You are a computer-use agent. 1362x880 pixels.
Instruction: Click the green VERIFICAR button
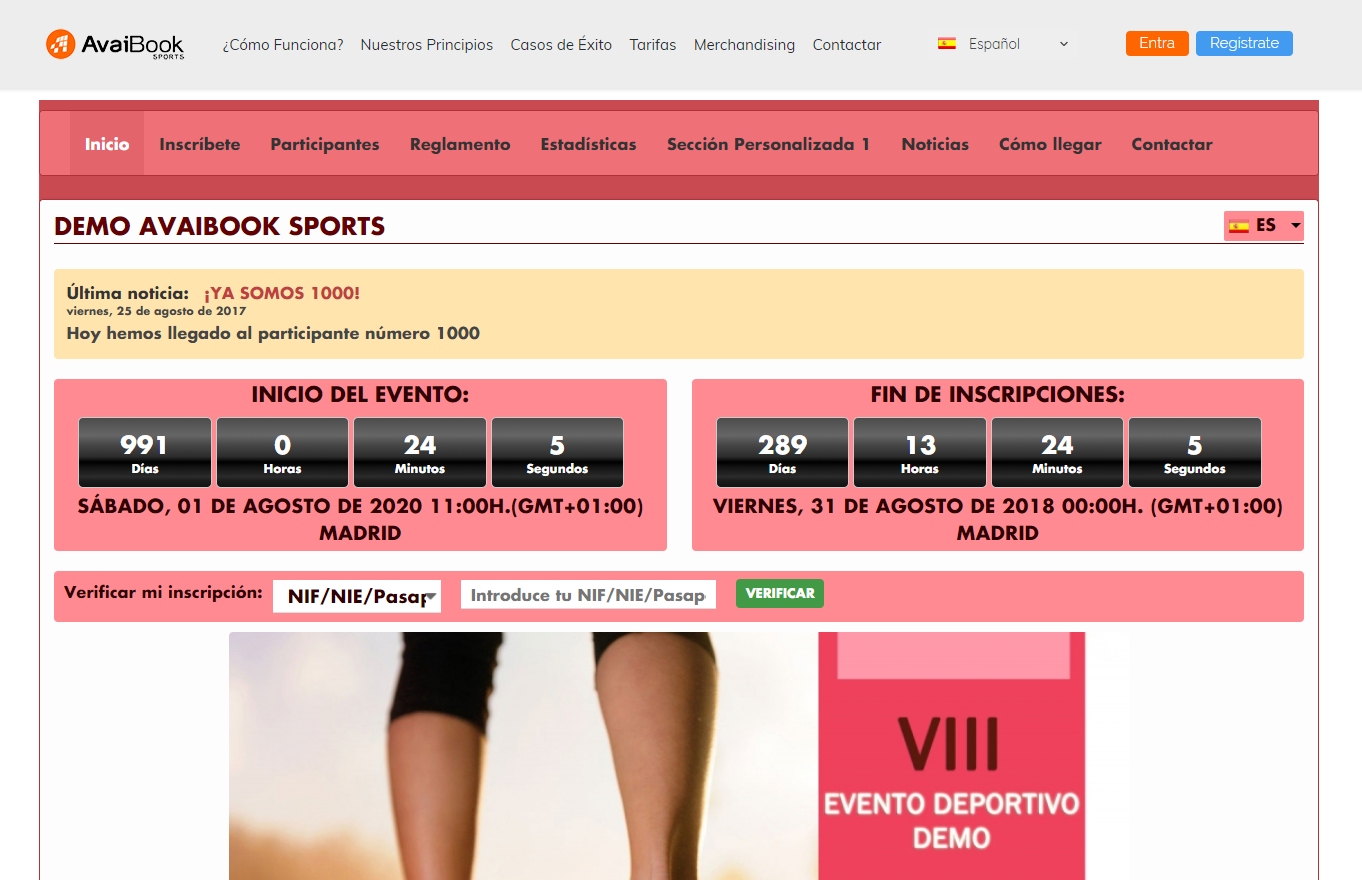pos(779,593)
